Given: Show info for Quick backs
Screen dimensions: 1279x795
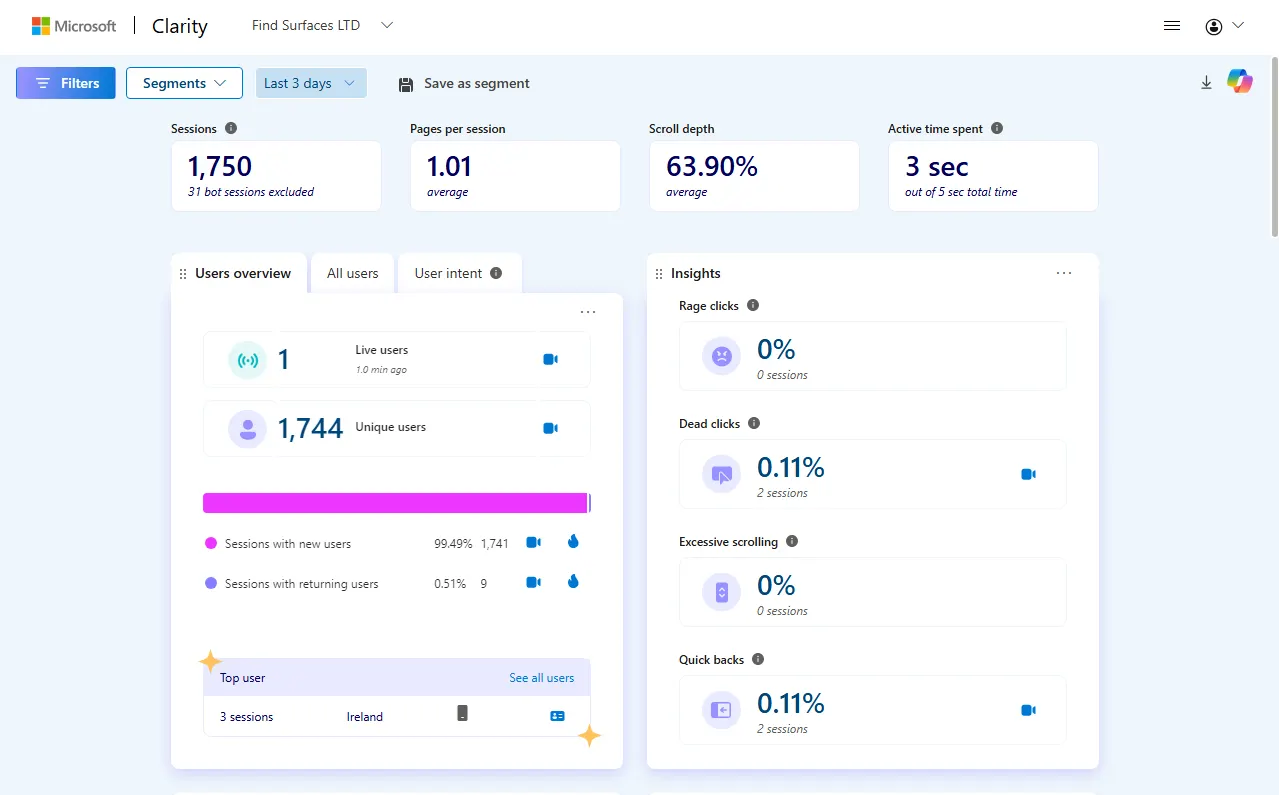Looking at the screenshot, I should coord(758,659).
